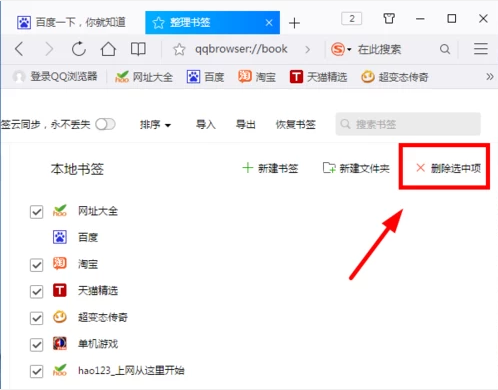Uncheck the 单机游戏 checkbox

(36, 345)
